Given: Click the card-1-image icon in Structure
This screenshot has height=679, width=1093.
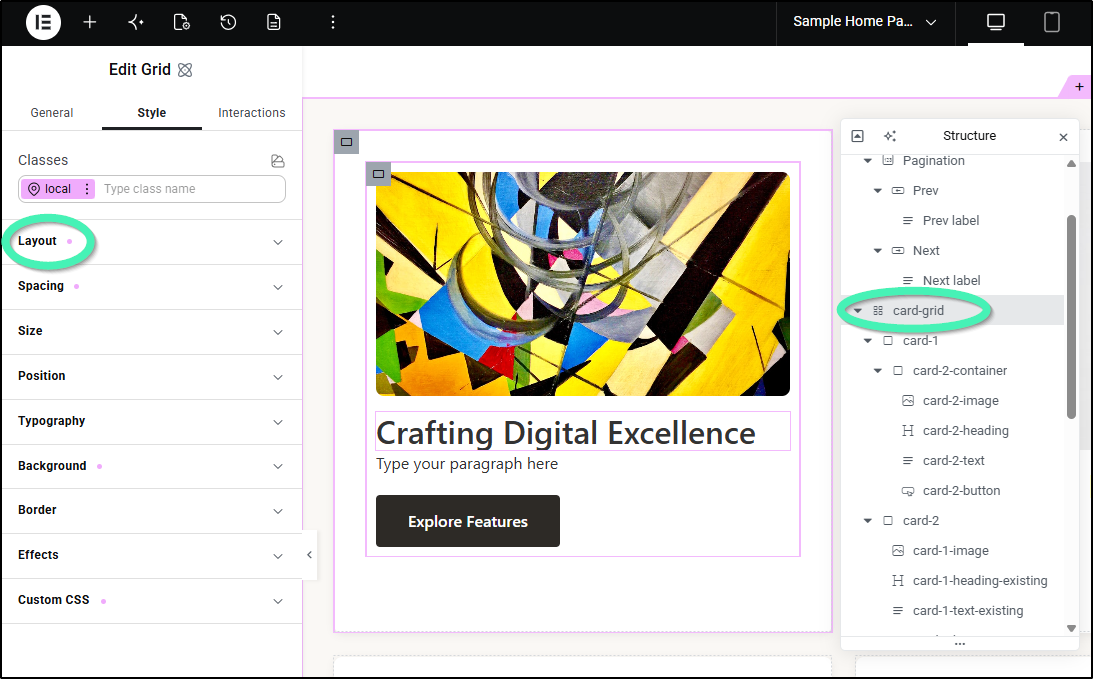Looking at the screenshot, I should tap(898, 551).
